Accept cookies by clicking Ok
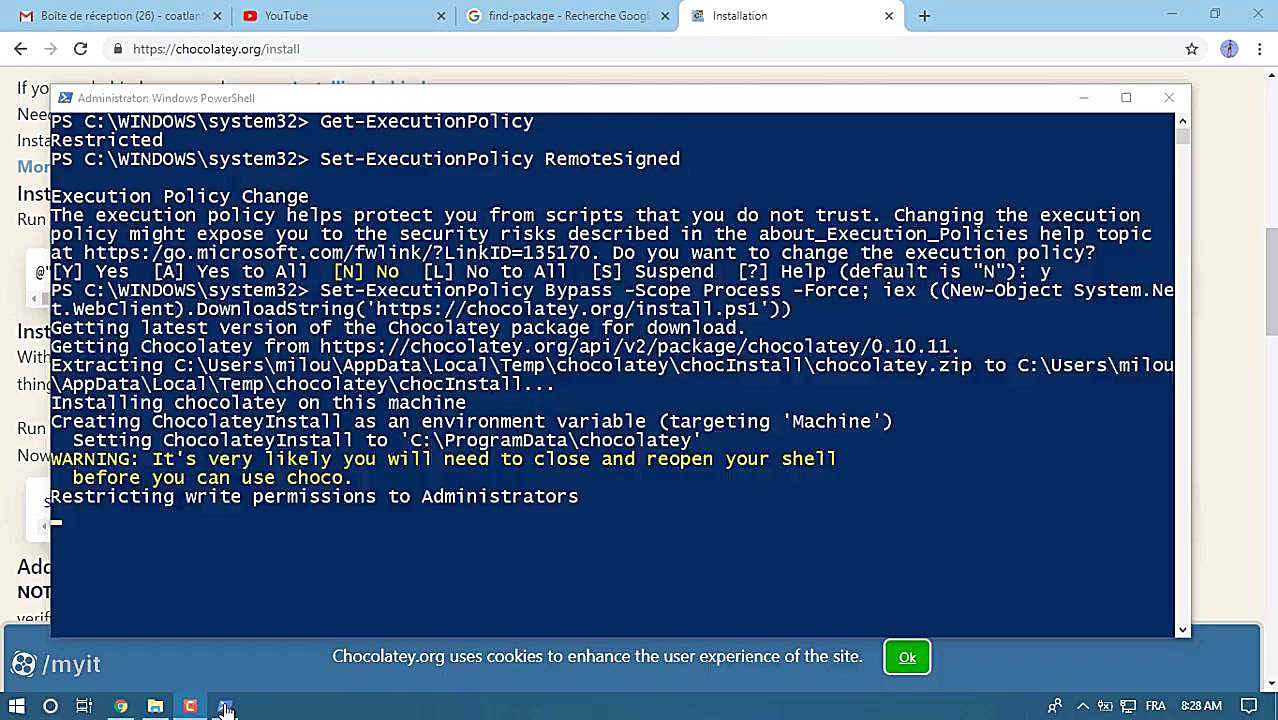Image resolution: width=1278 pixels, height=720 pixels. [906, 657]
